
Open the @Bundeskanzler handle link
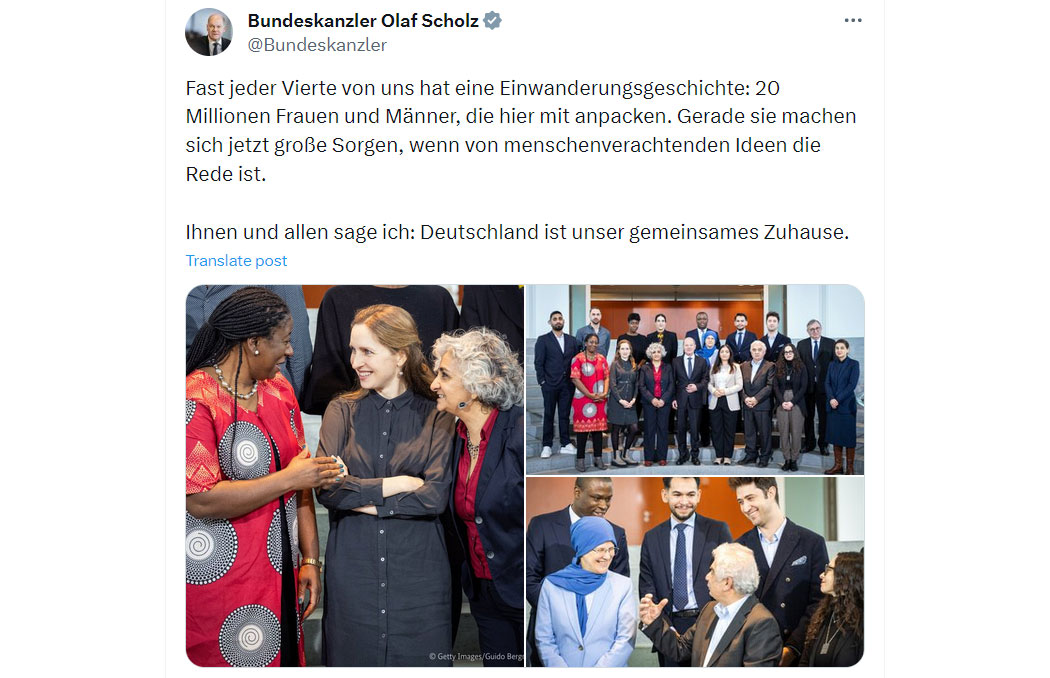tap(317, 45)
